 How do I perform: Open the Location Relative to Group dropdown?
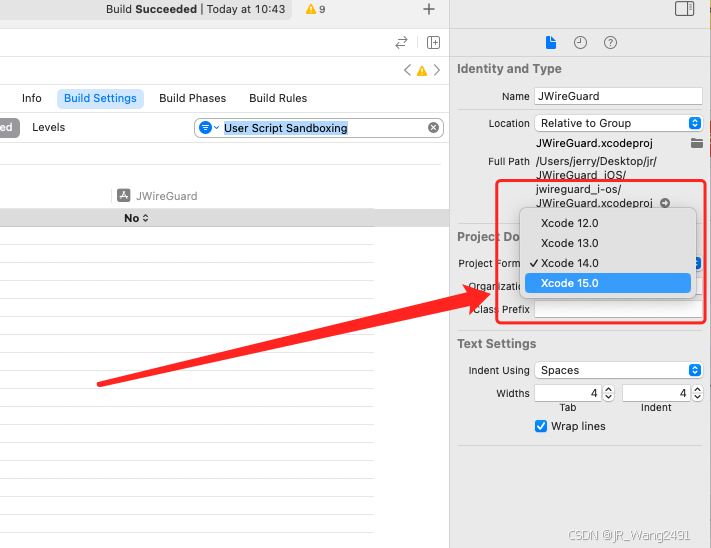pyautogui.click(x=618, y=123)
